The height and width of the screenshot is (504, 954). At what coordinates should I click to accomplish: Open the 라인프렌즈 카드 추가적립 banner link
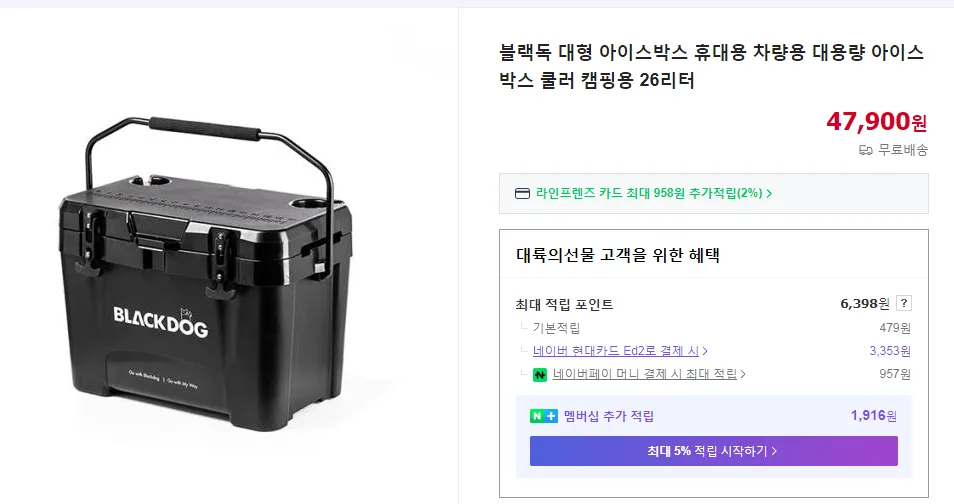(x=652, y=193)
